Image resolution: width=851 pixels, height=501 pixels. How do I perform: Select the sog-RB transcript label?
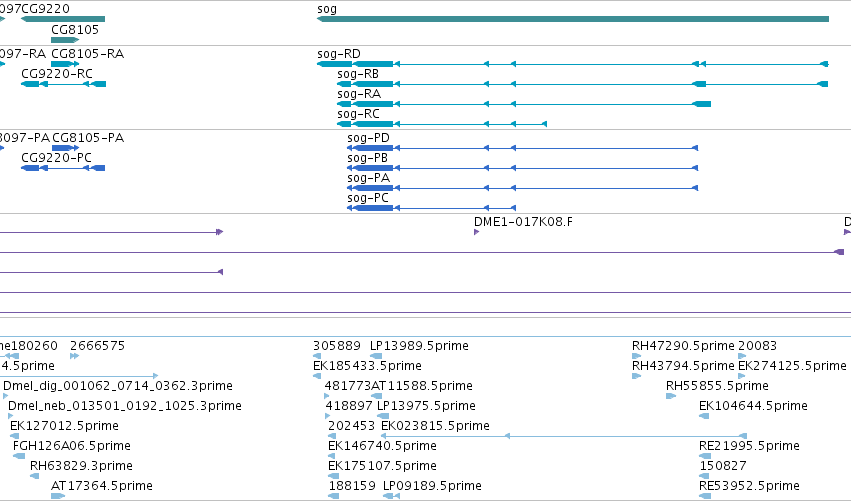point(358,74)
